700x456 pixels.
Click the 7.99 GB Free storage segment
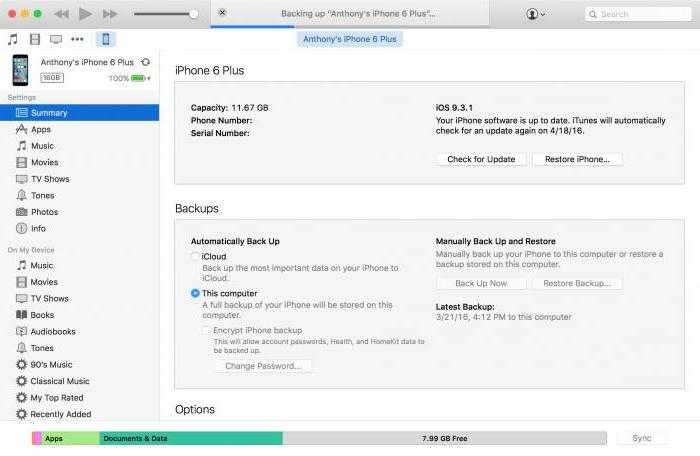tap(445, 439)
